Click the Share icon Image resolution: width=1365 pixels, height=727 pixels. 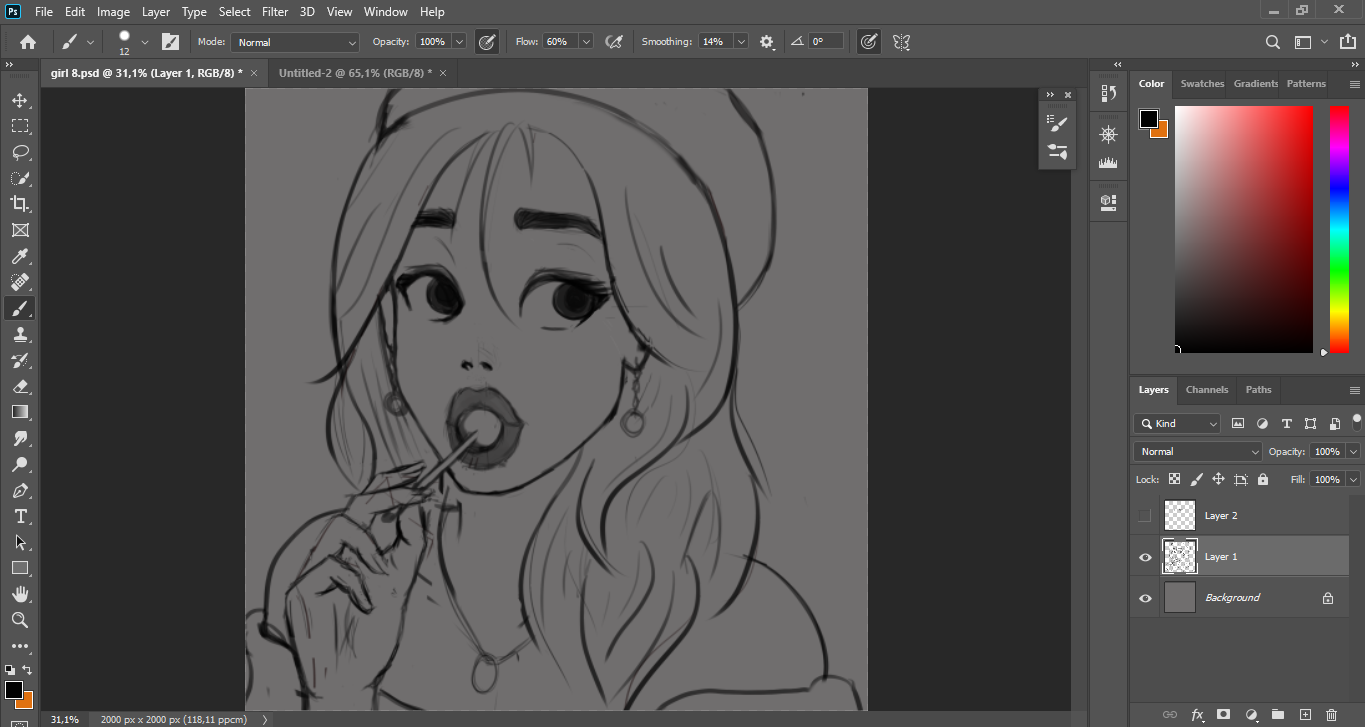click(x=1347, y=42)
